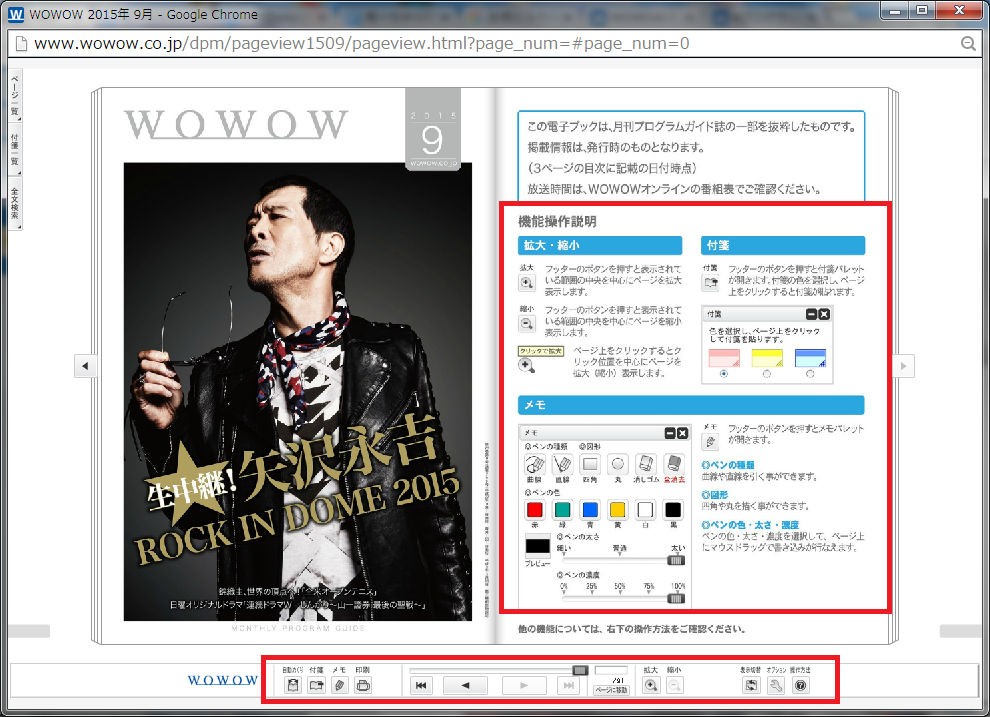Screen dimensions: 990x717
Task: Turn page using right edge arrow
Action: [x=904, y=365]
